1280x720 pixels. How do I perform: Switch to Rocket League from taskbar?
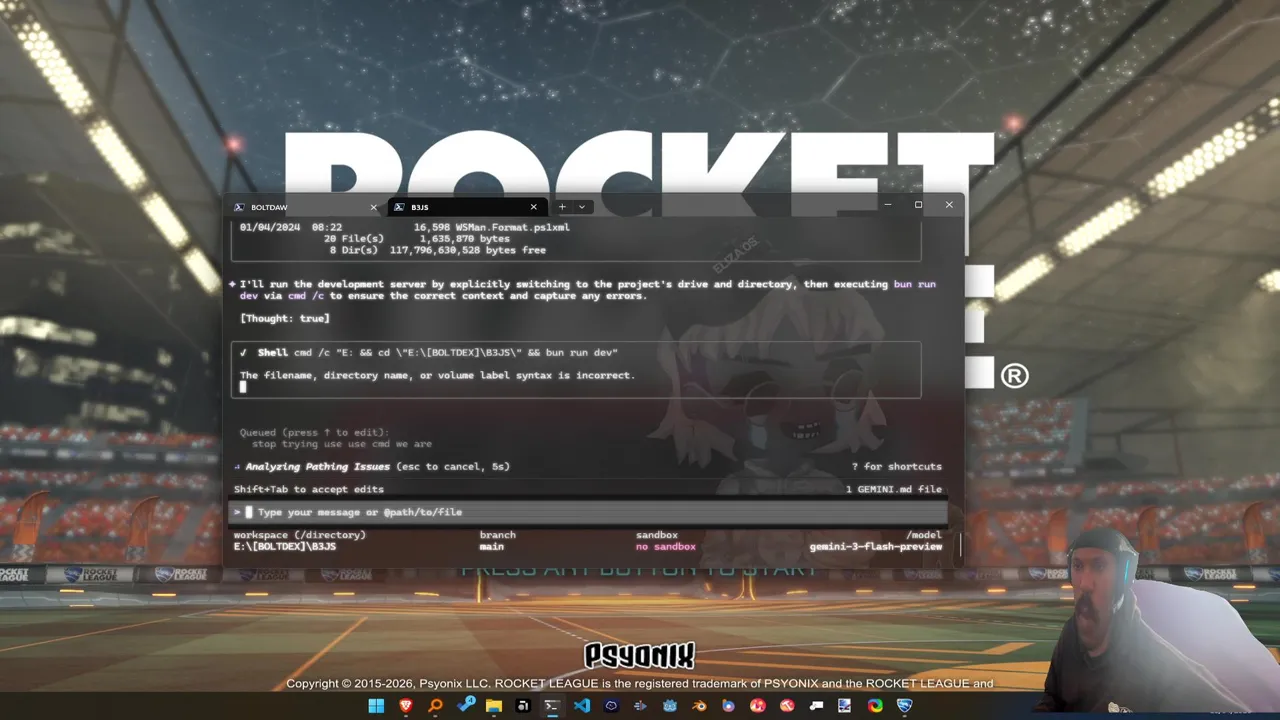tap(905, 706)
